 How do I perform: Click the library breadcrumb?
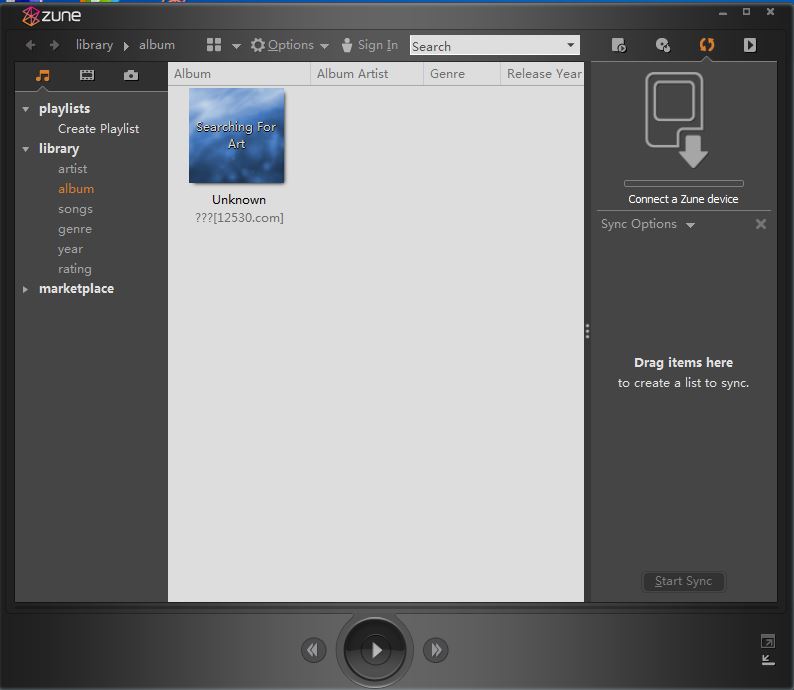[94, 45]
